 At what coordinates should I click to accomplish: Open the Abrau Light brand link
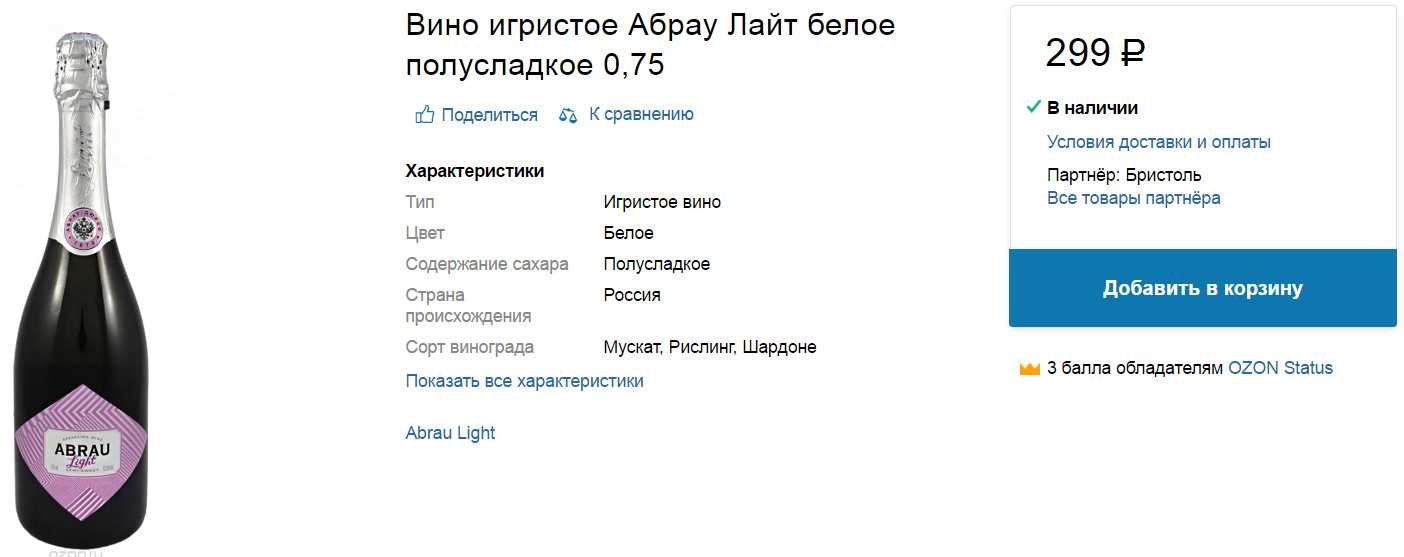coord(450,433)
